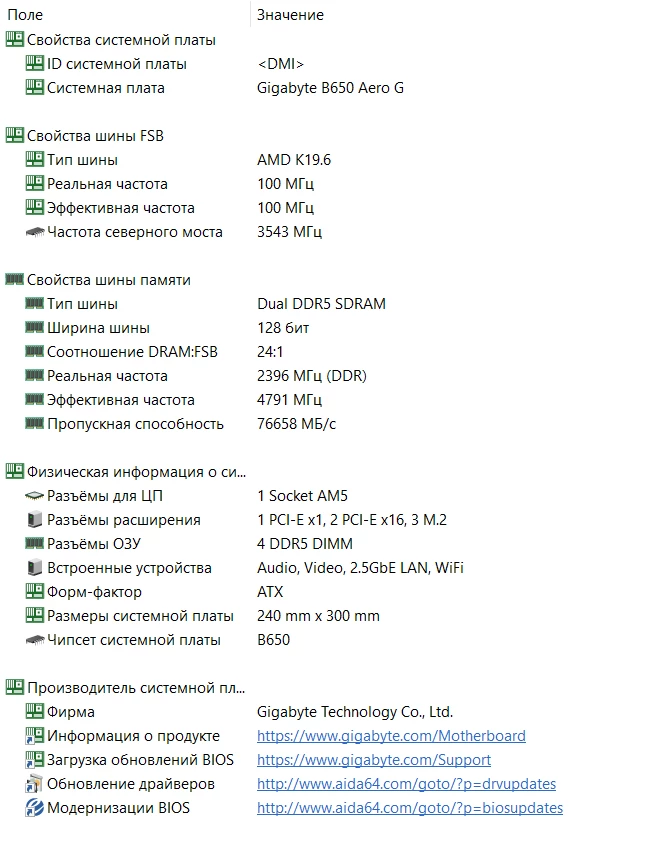The width and height of the screenshot is (661, 842).
Task: Open the aida64 biosupdates link
Action: [410, 808]
